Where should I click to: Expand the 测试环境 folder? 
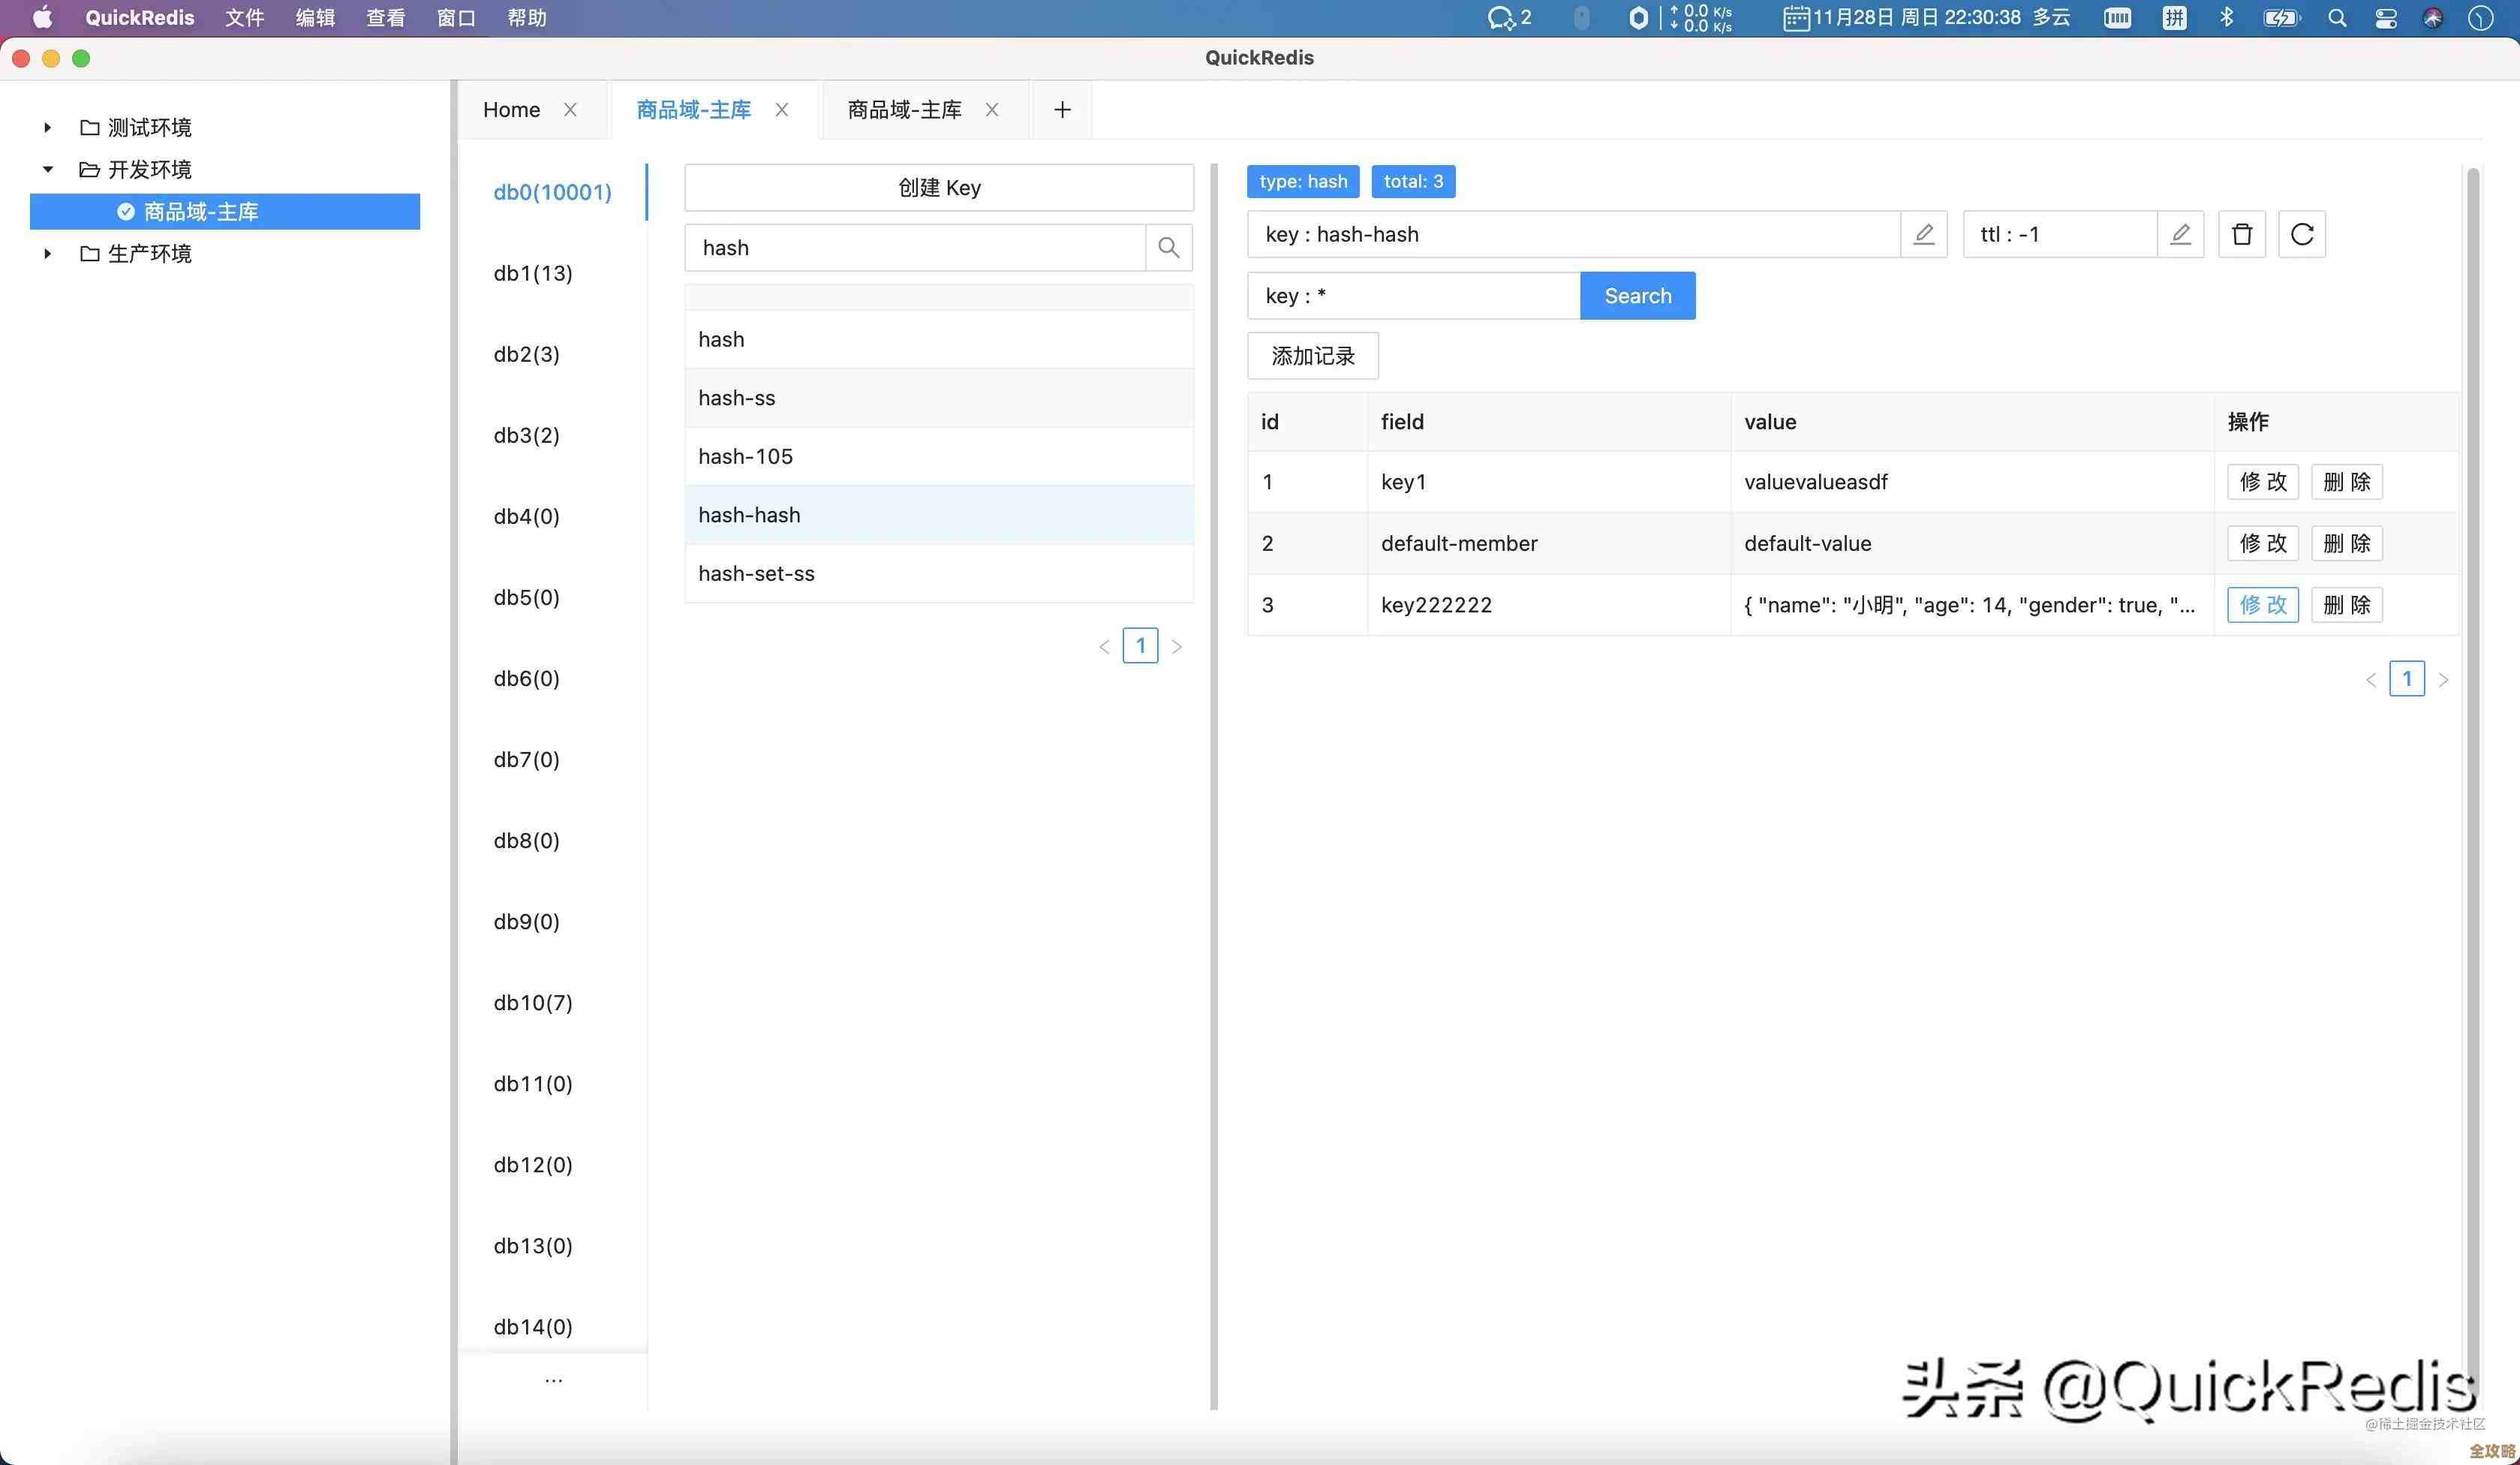[x=47, y=127]
